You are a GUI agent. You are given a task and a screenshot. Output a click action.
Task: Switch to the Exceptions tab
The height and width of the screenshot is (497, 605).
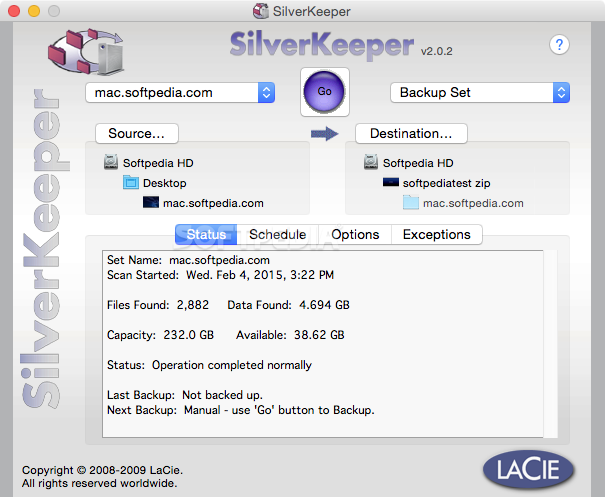tap(437, 235)
